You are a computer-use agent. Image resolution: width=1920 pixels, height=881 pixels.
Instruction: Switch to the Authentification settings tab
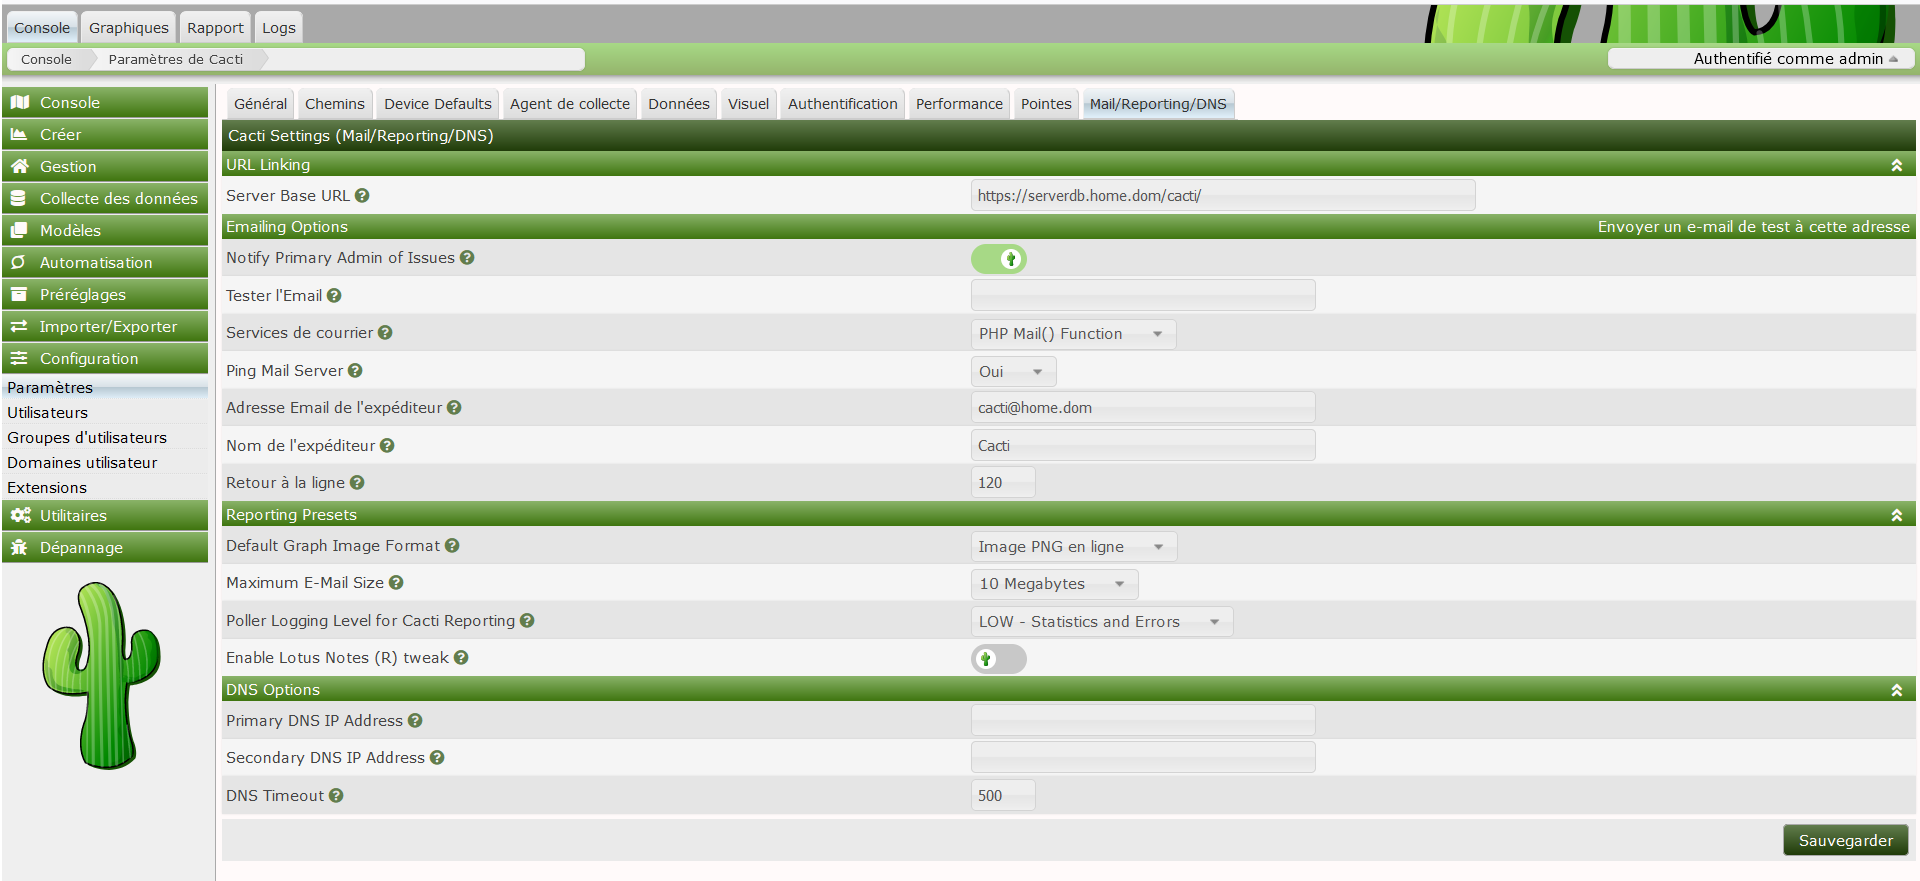click(x=842, y=104)
